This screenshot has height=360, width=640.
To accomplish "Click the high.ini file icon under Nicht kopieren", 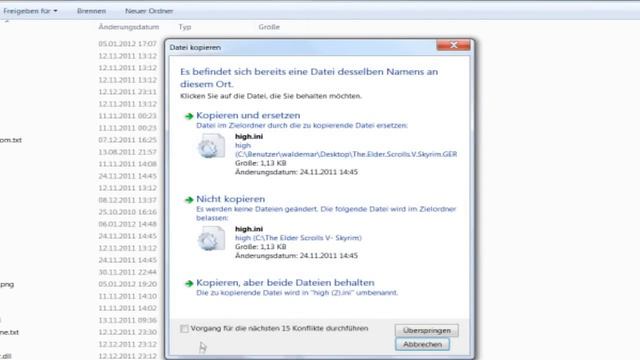I will coord(211,238).
